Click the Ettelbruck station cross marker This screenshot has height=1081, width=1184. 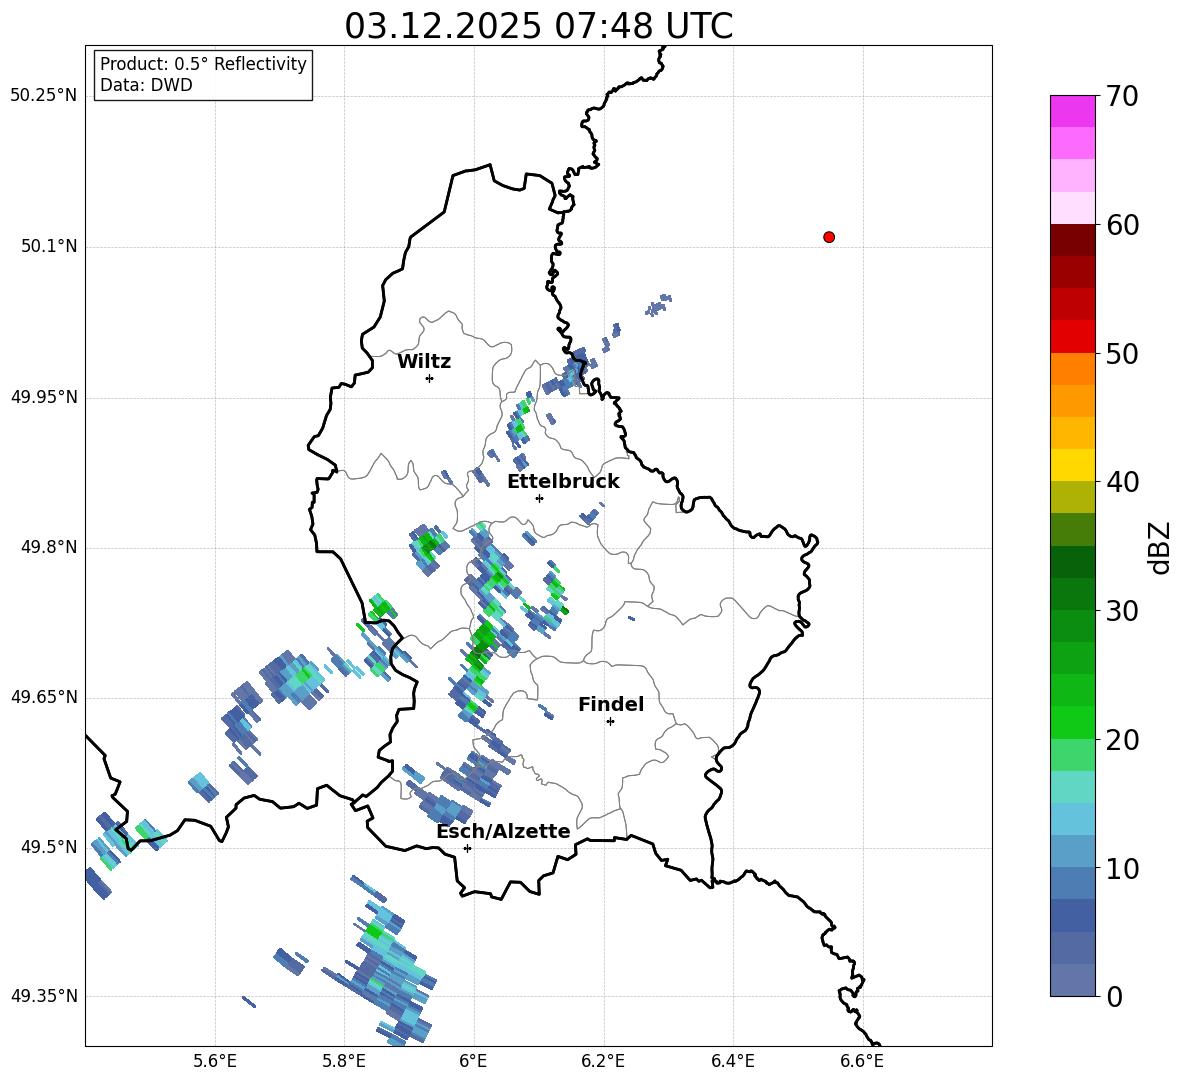[x=539, y=498]
